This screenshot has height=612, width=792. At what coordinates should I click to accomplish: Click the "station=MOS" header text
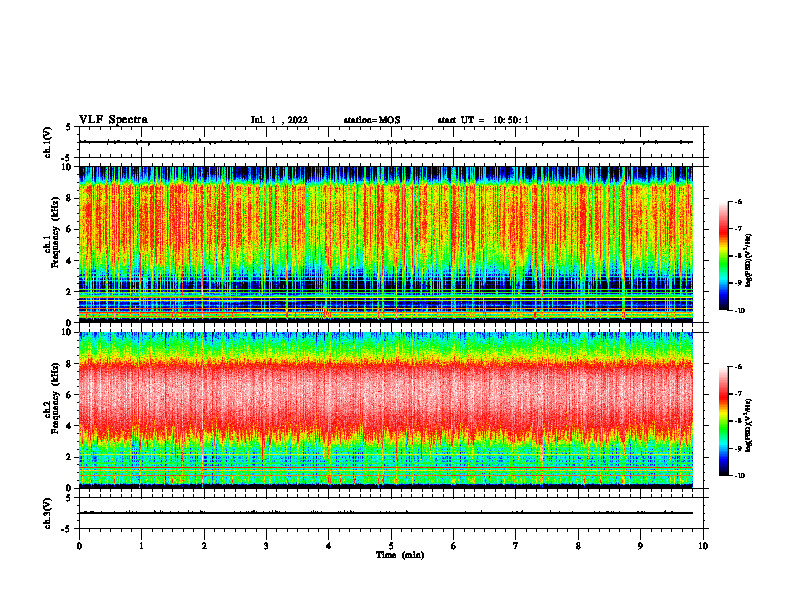[372, 120]
